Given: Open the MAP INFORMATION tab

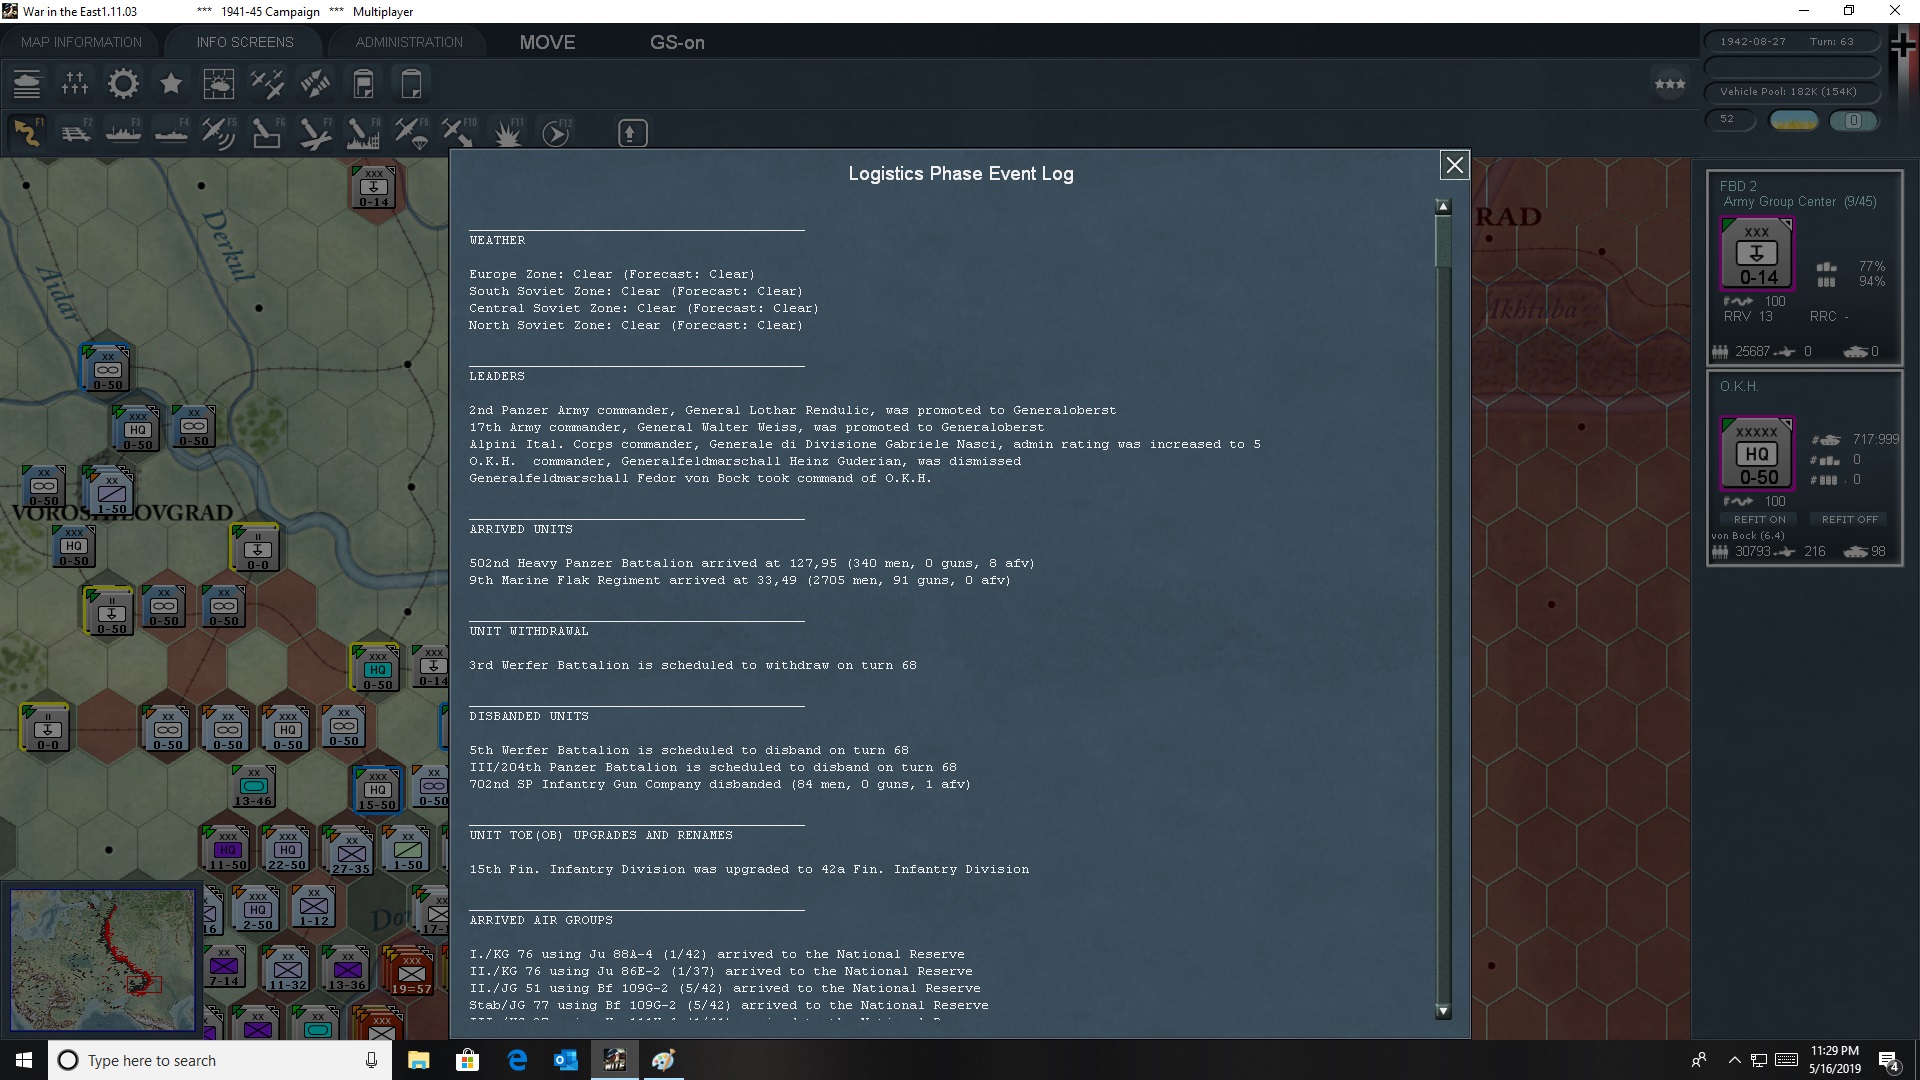Looking at the screenshot, I should [x=81, y=42].
